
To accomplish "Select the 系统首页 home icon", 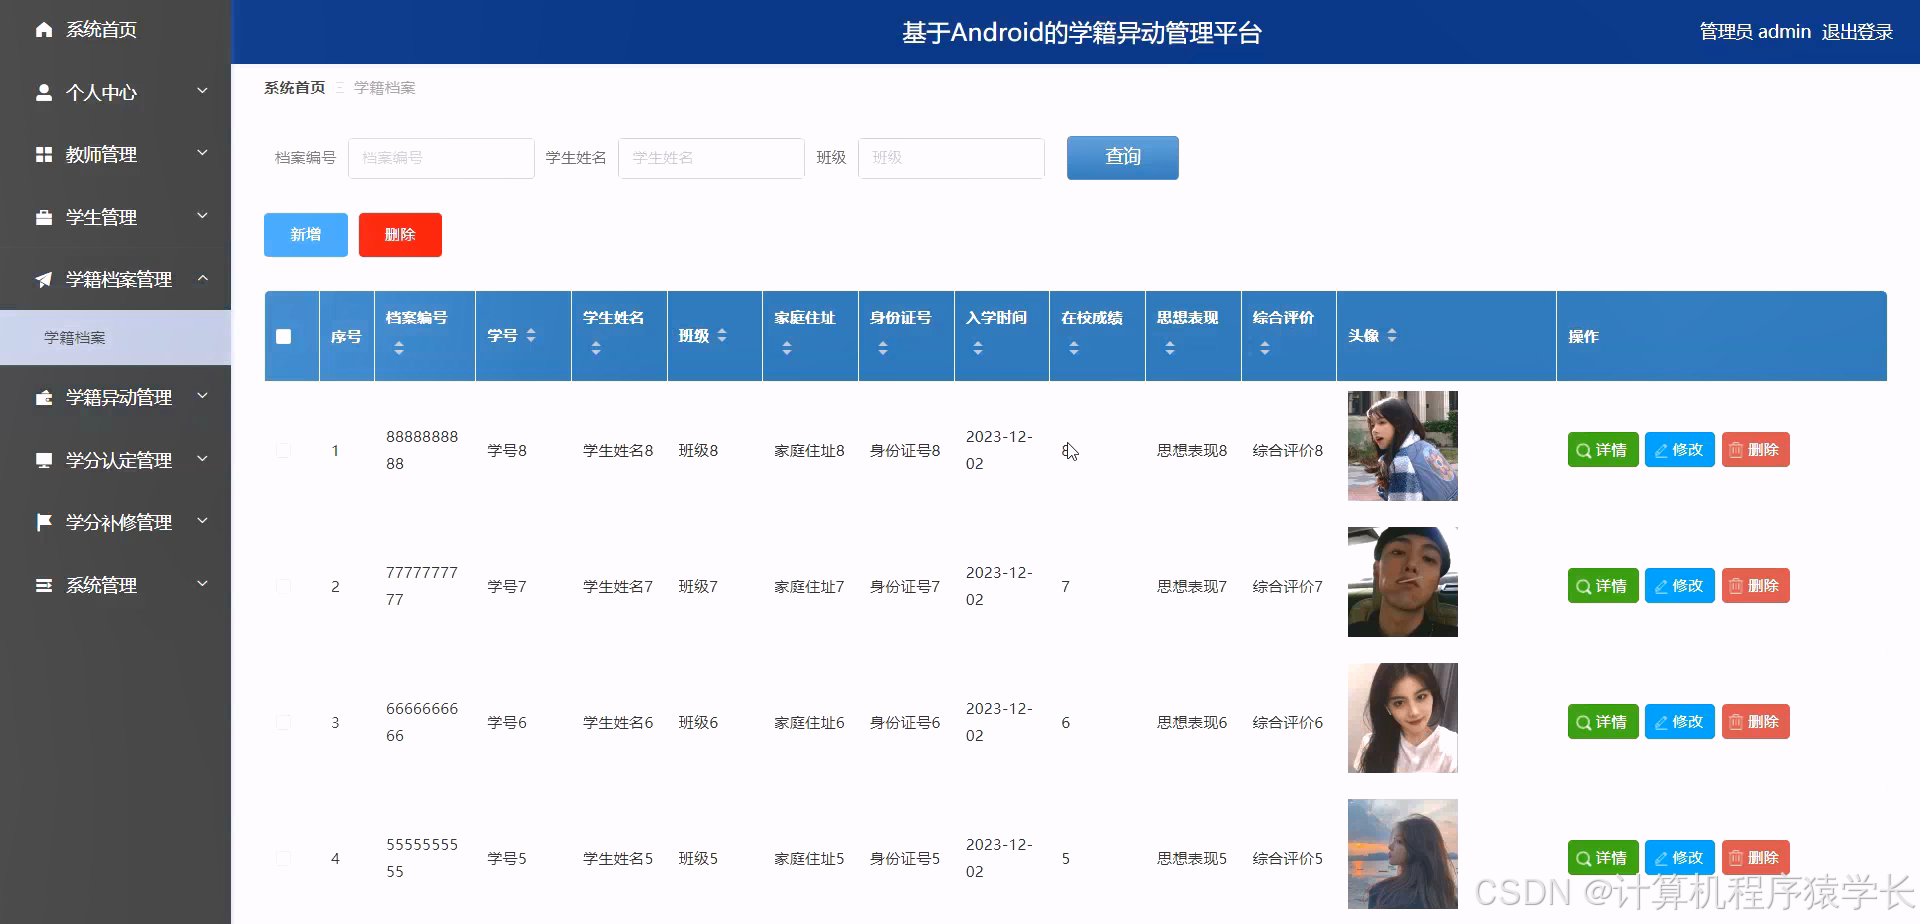I will pos(43,30).
